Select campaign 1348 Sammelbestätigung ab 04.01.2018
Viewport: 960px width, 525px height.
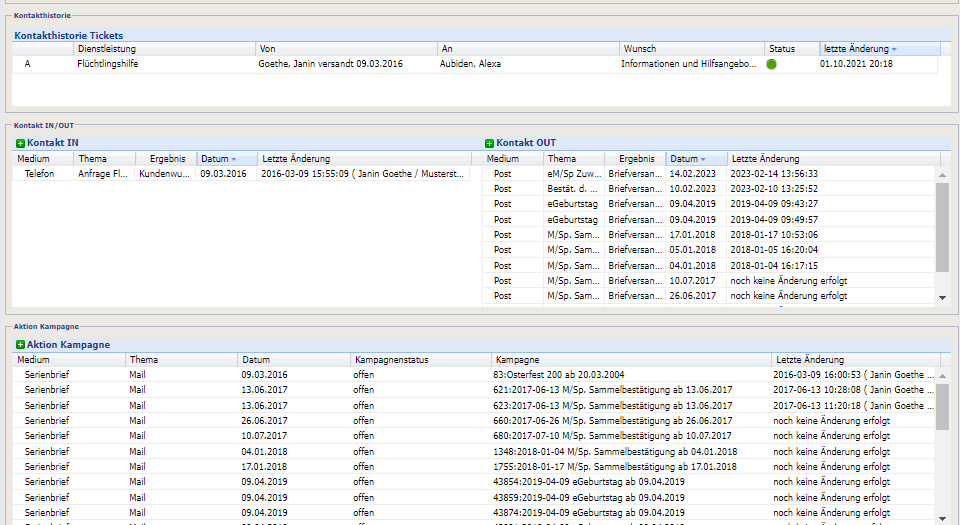point(615,452)
